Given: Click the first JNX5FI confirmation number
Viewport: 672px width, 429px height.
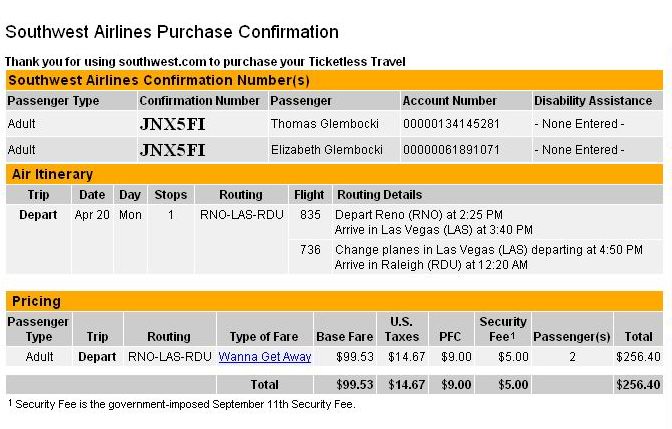Looking at the screenshot, I should tap(172, 124).
